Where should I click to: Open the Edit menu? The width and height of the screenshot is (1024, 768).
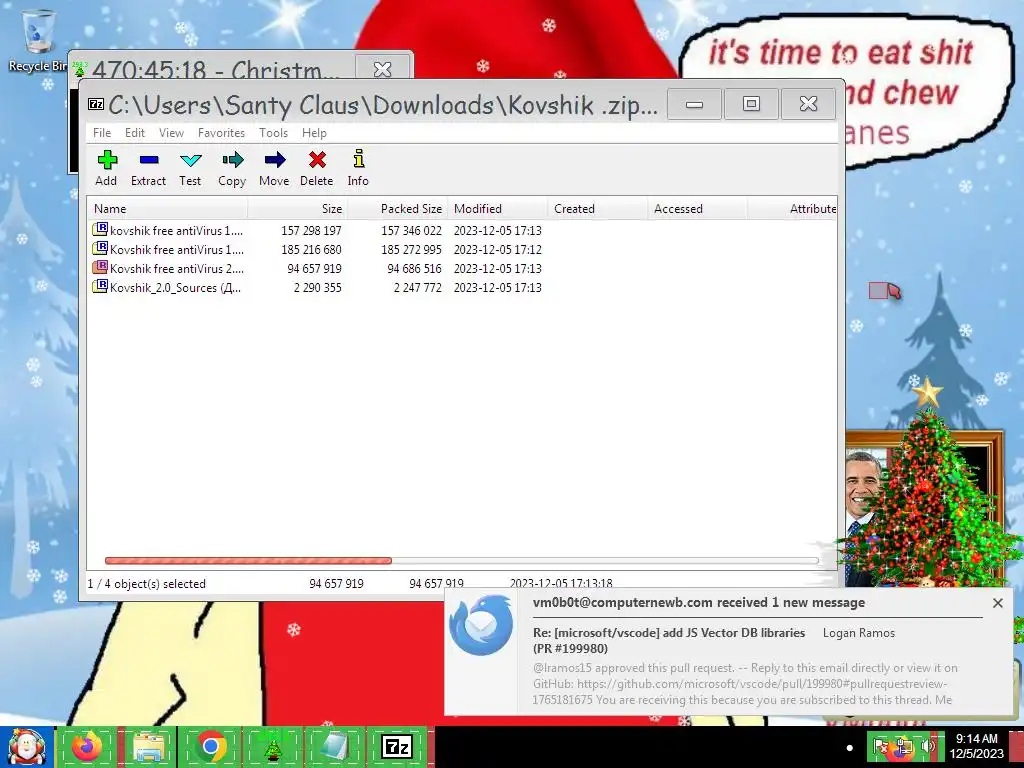click(135, 133)
